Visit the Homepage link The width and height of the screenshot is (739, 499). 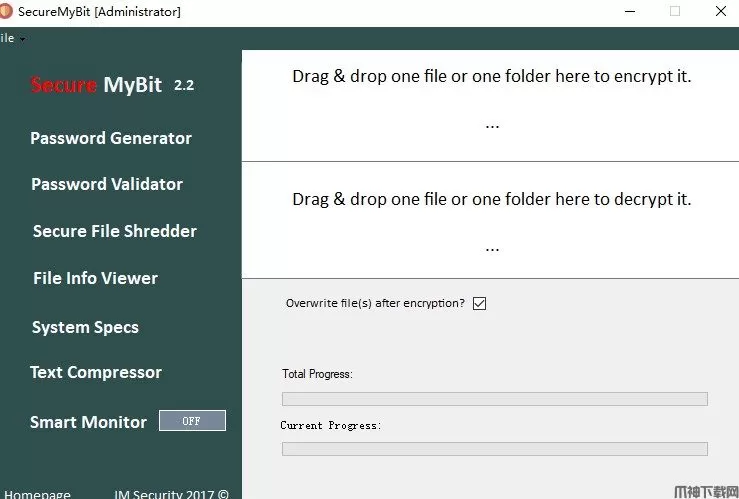point(38,494)
